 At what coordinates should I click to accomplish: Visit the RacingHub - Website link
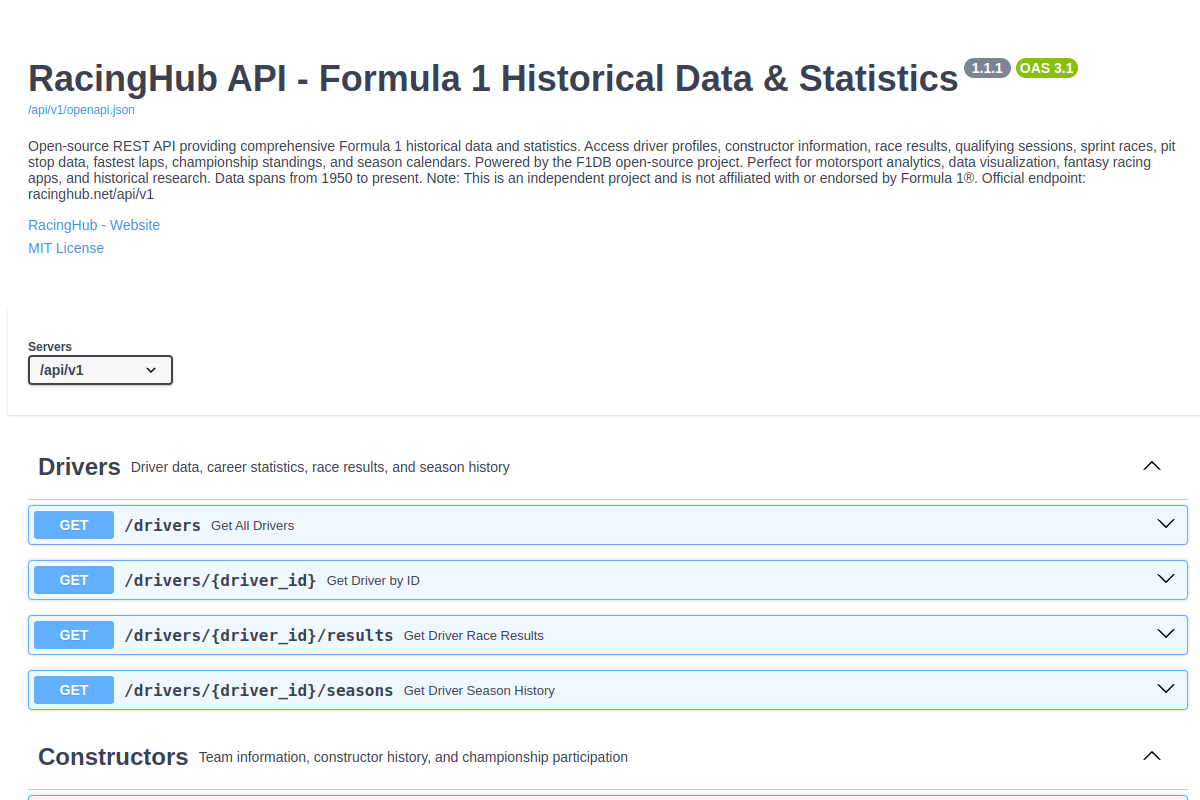(x=94, y=225)
